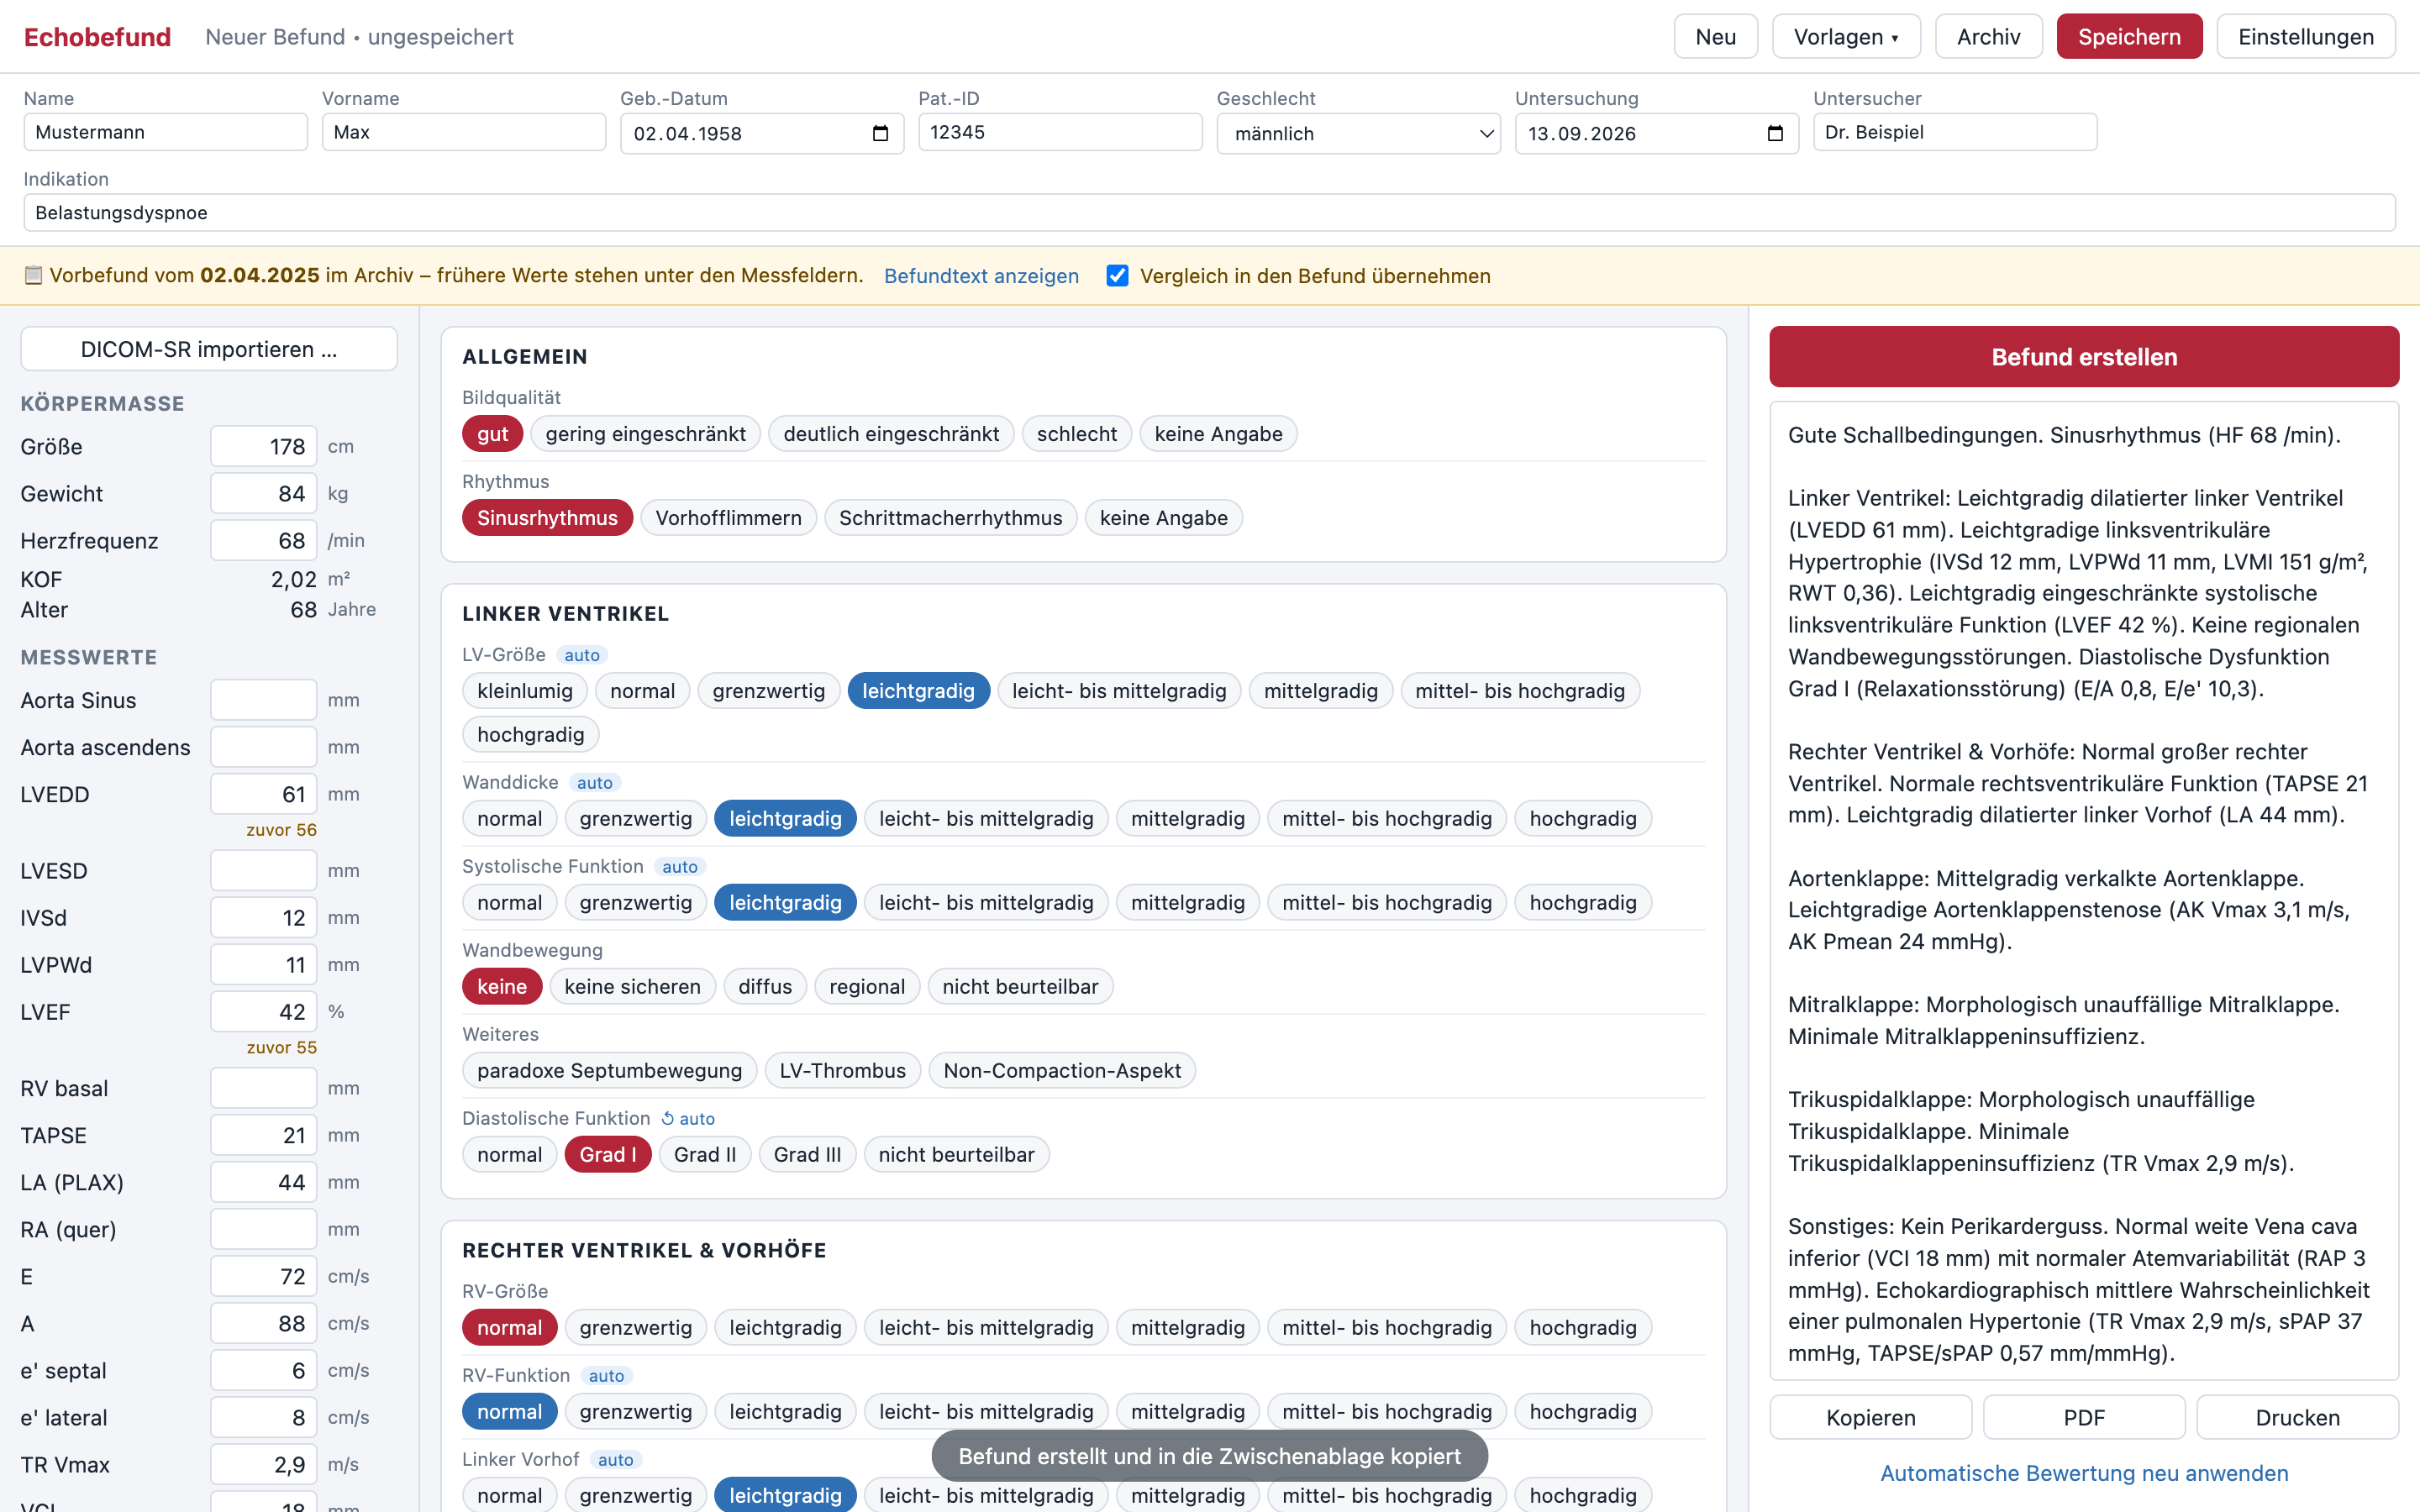The height and width of the screenshot is (1512, 2420).
Task: Set RV-Größe to 'grenzwertig'
Action: [635, 1328]
